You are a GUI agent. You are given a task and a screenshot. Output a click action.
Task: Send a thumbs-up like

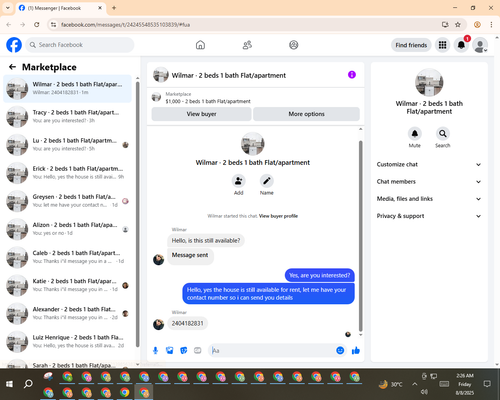(356, 350)
